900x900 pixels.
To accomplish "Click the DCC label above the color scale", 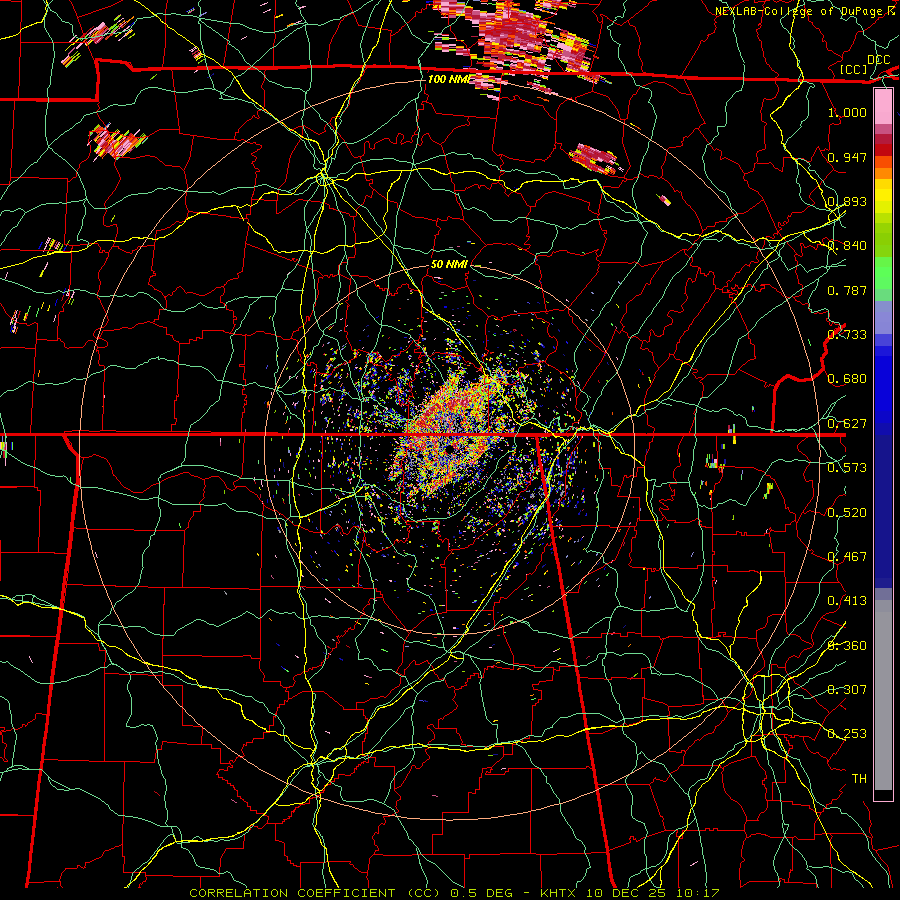I will [878, 59].
